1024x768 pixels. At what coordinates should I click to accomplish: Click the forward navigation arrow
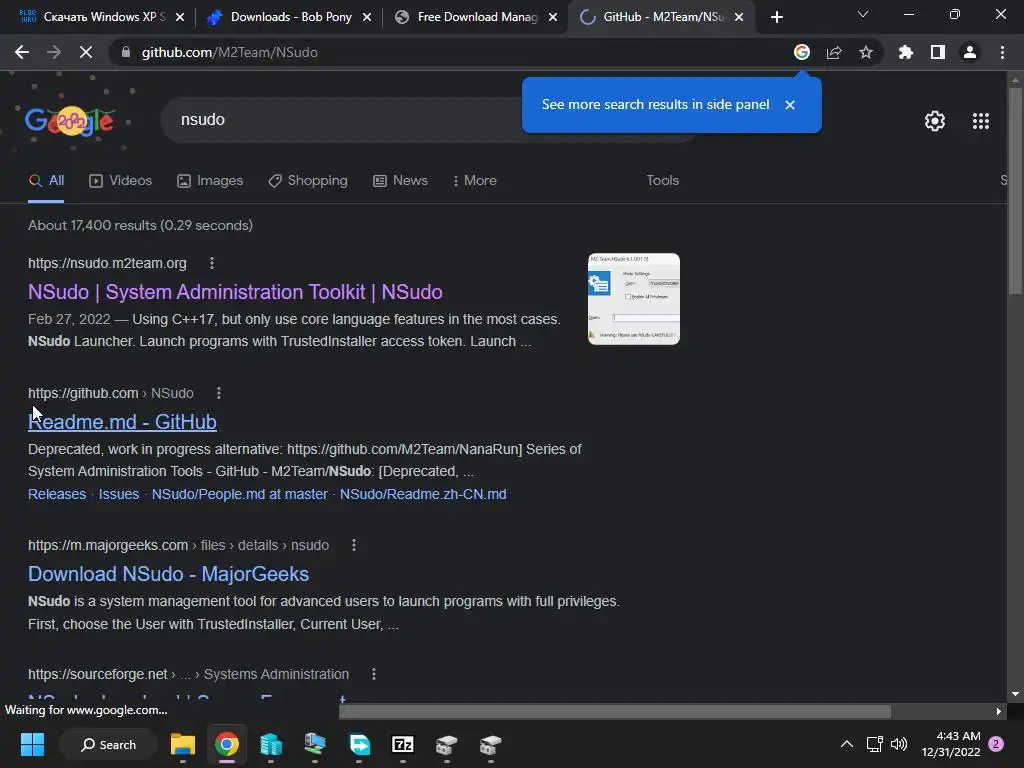click(54, 52)
